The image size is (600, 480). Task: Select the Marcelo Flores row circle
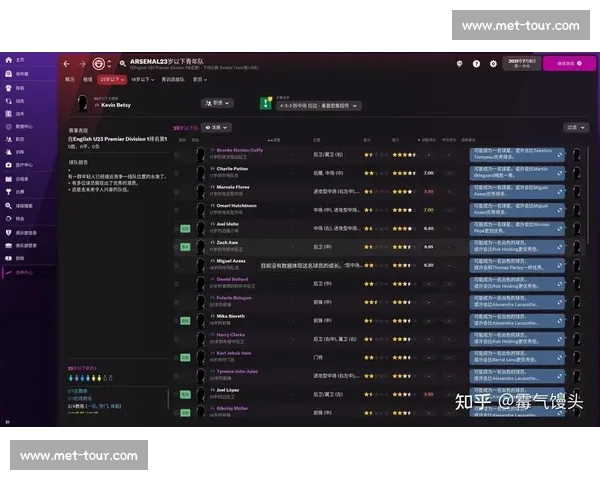[x=176, y=191]
